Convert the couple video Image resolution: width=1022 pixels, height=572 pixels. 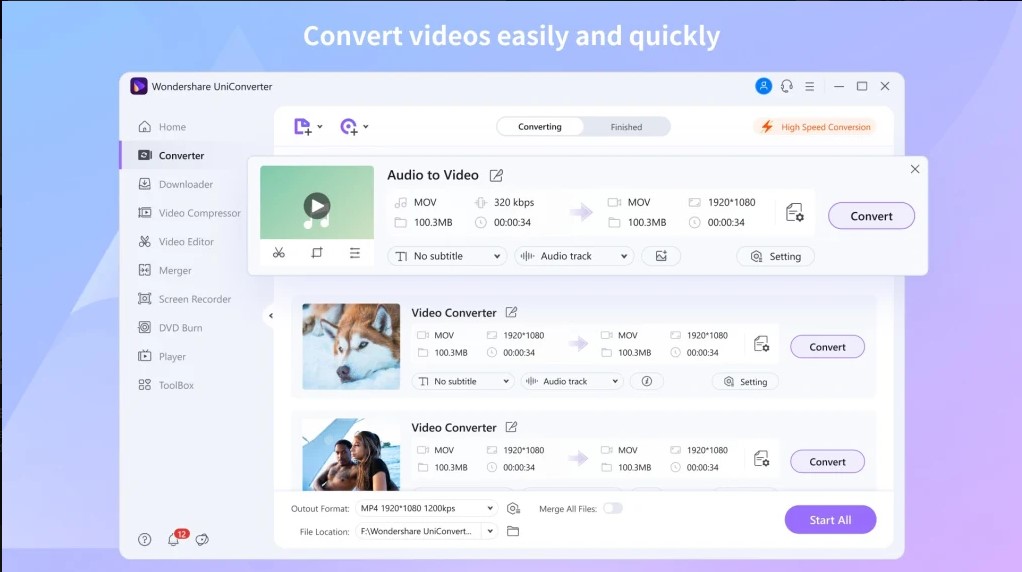(828, 461)
